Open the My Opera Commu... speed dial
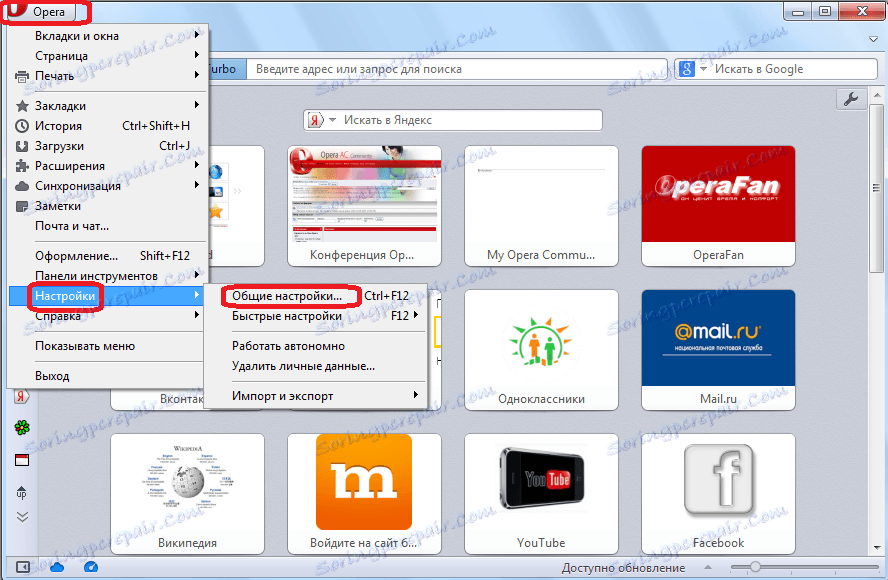Image resolution: width=888 pixels, height=580 pixels. coord(541,206)
